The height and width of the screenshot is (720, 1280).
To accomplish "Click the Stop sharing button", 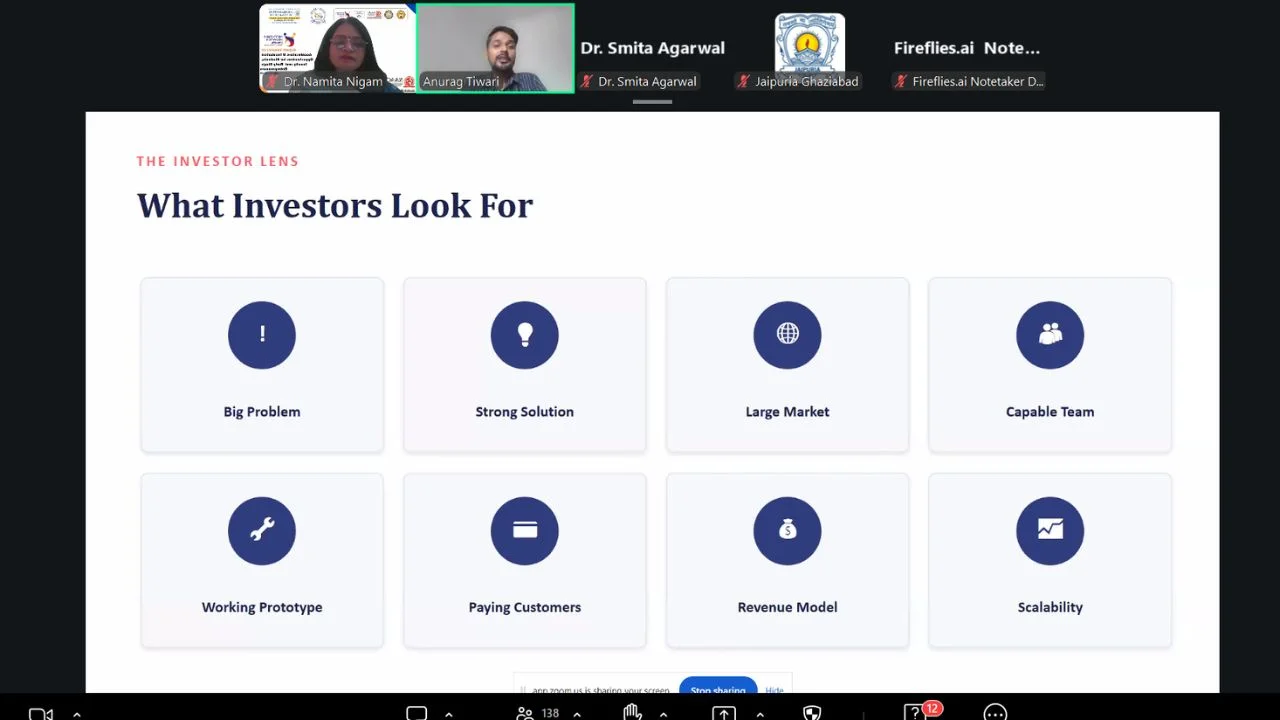I will click(718, 688).
